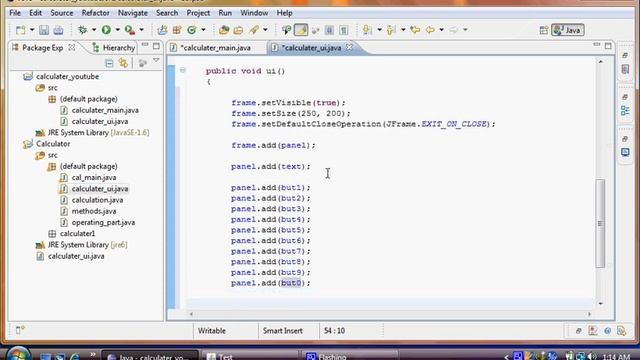
Task: Open the Search dropdown arrow
Action: click(x=265, y=30)
